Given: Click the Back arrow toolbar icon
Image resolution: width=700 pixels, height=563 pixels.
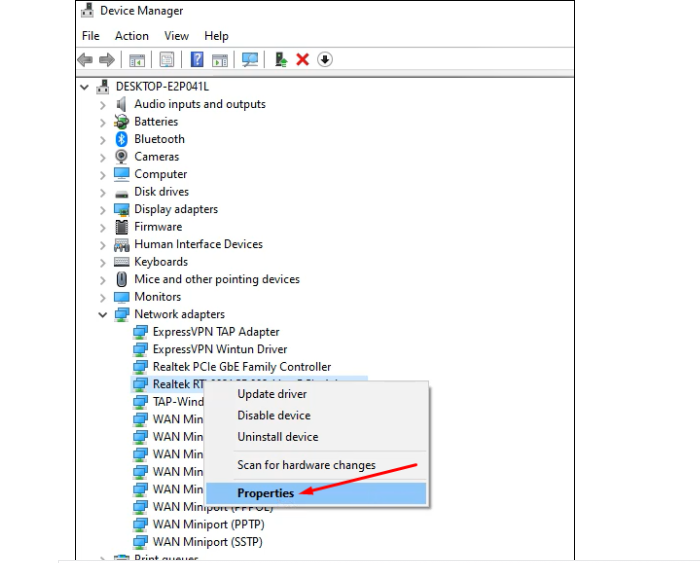Looking at the screenshot, I should [x=85, y=59].
